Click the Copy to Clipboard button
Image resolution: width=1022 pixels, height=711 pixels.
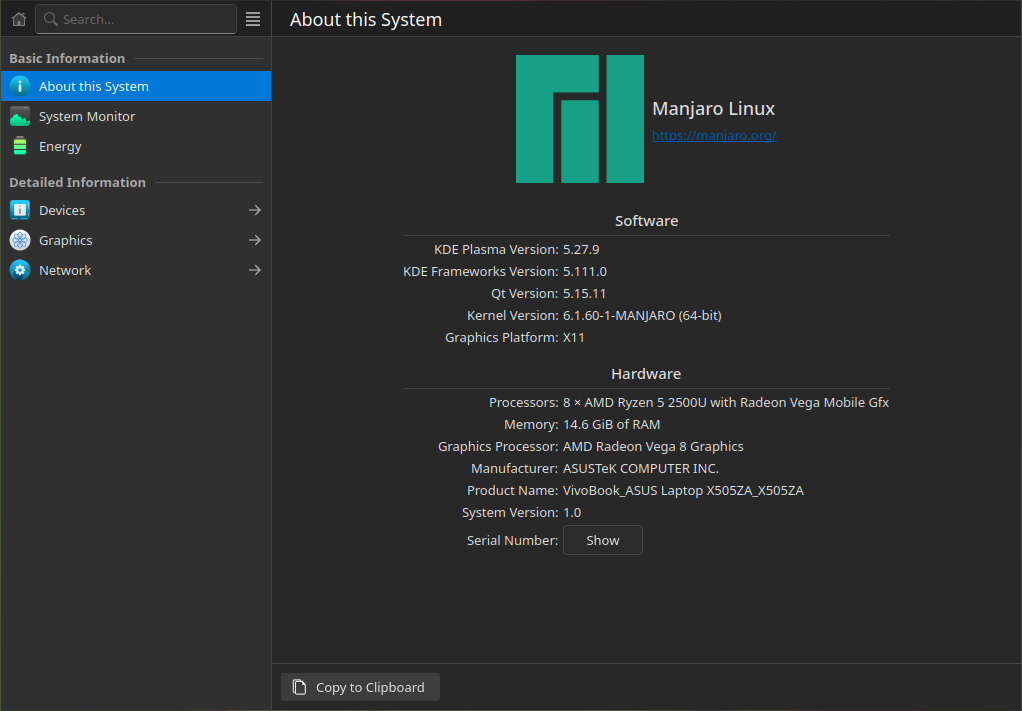click(x=360, y=687)
